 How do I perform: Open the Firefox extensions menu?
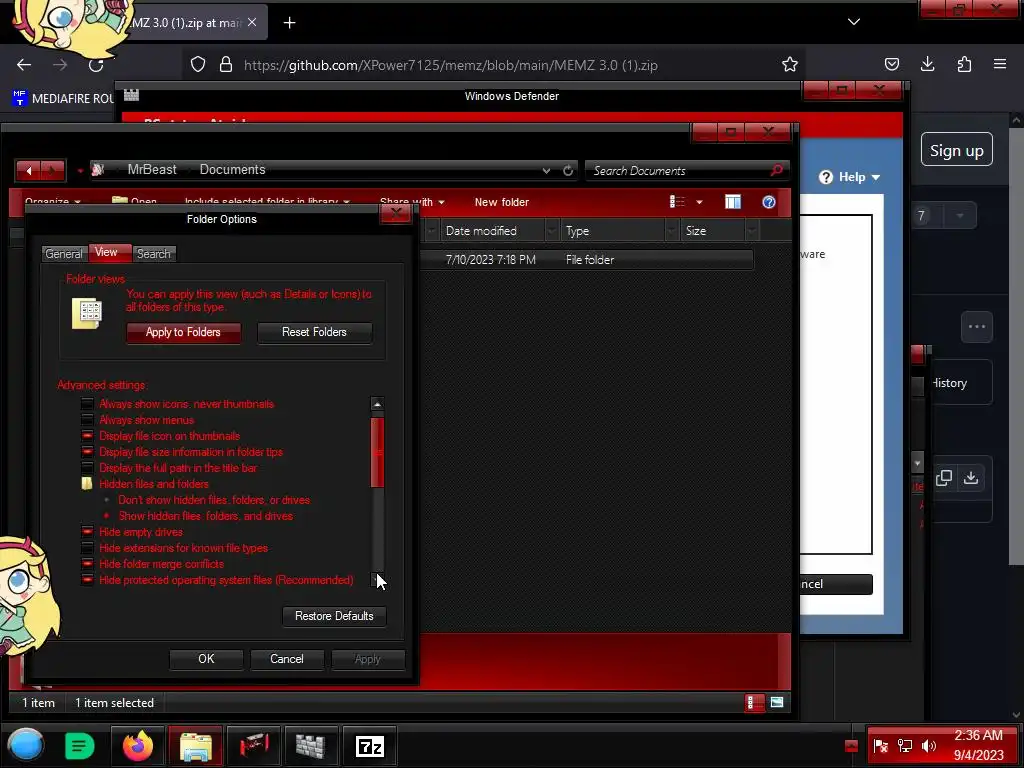click(964, 64)
